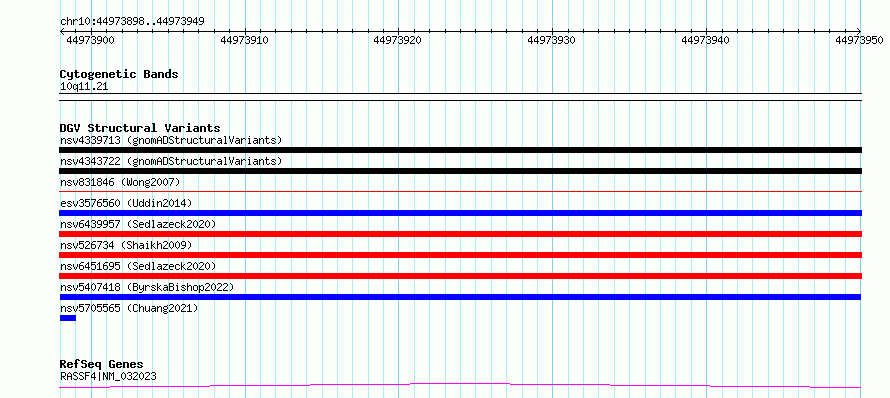This screenshot has width=890, height=398.
Task: Click the 10q11.21 cytogenetic band label
Action: pyautogui.click(x=84, y=87)
